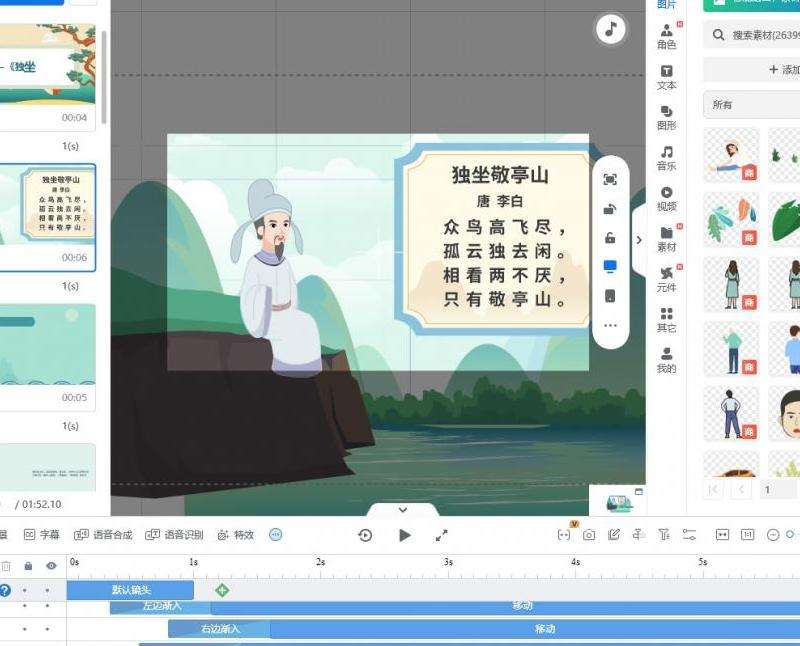Click the music note button on canvas
Viewport: 800px width, 646px height.
click(x=610, y=29)
